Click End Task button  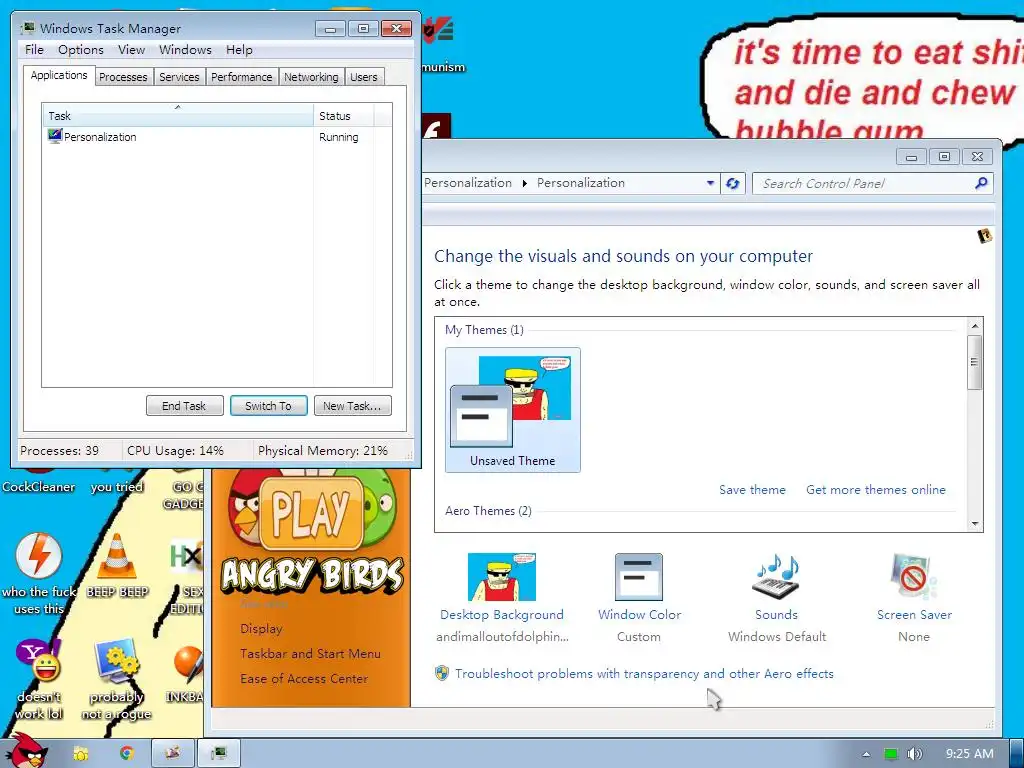tap(184, 406)
